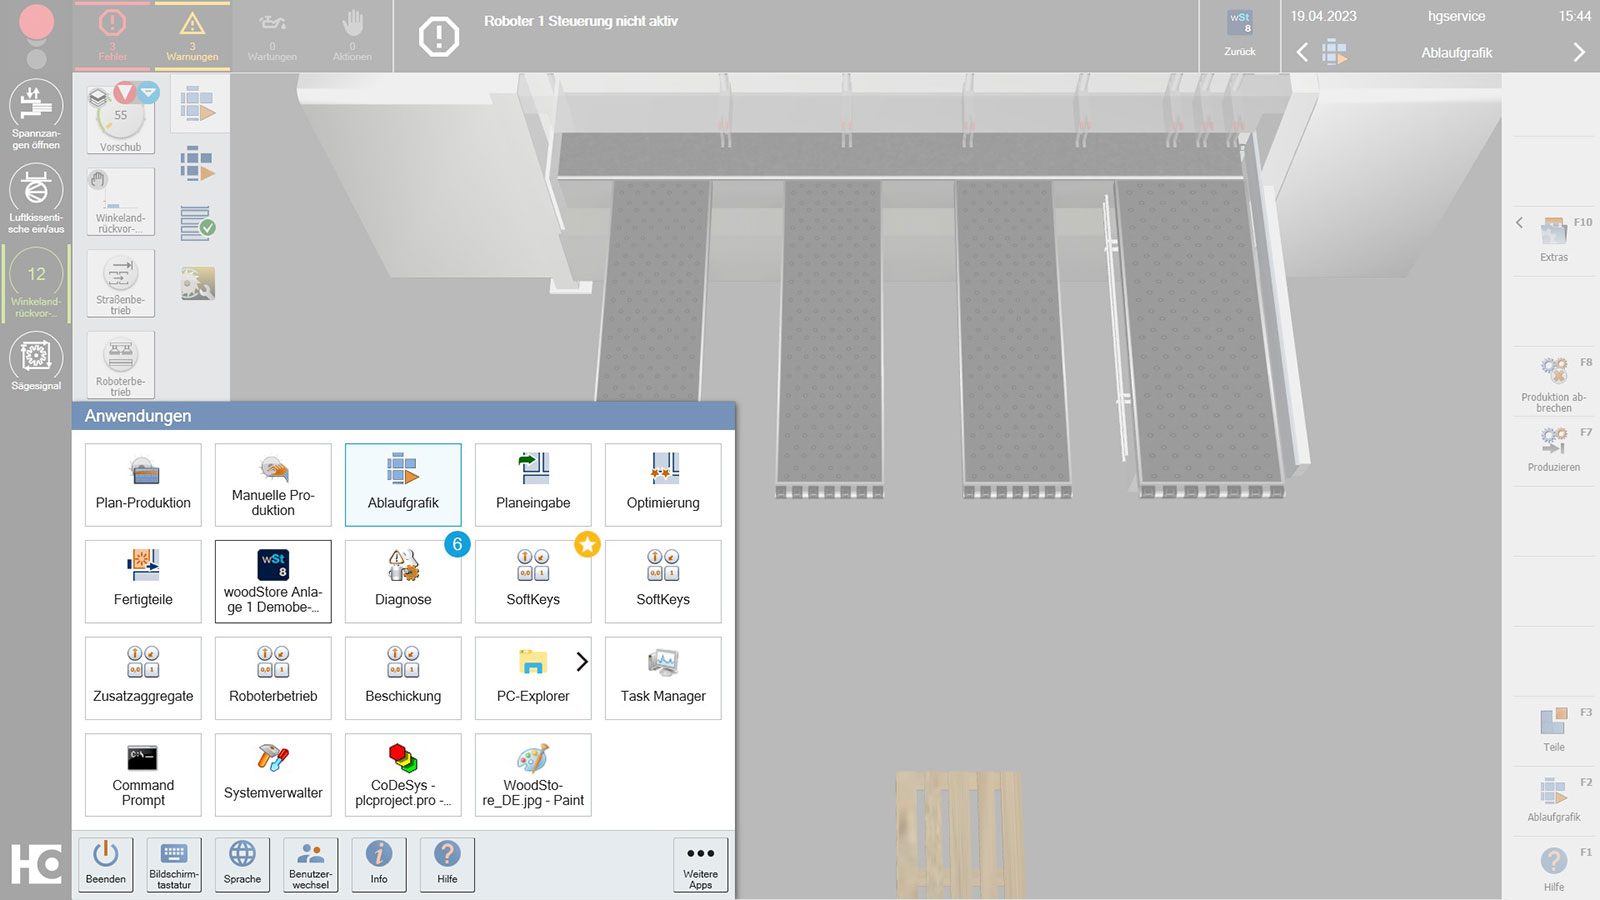The image size is (1600, 900).
Task: Toggle Spannzangen öffnen control
Action: [36, 116]
